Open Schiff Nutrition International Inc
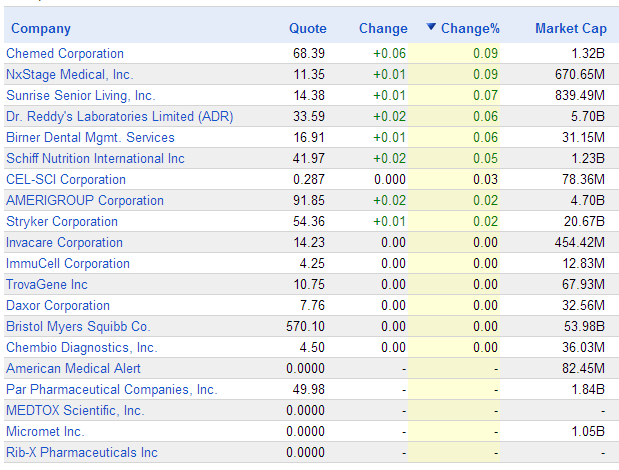The width and height of the screenshot is (619, 470). (95, 158)
